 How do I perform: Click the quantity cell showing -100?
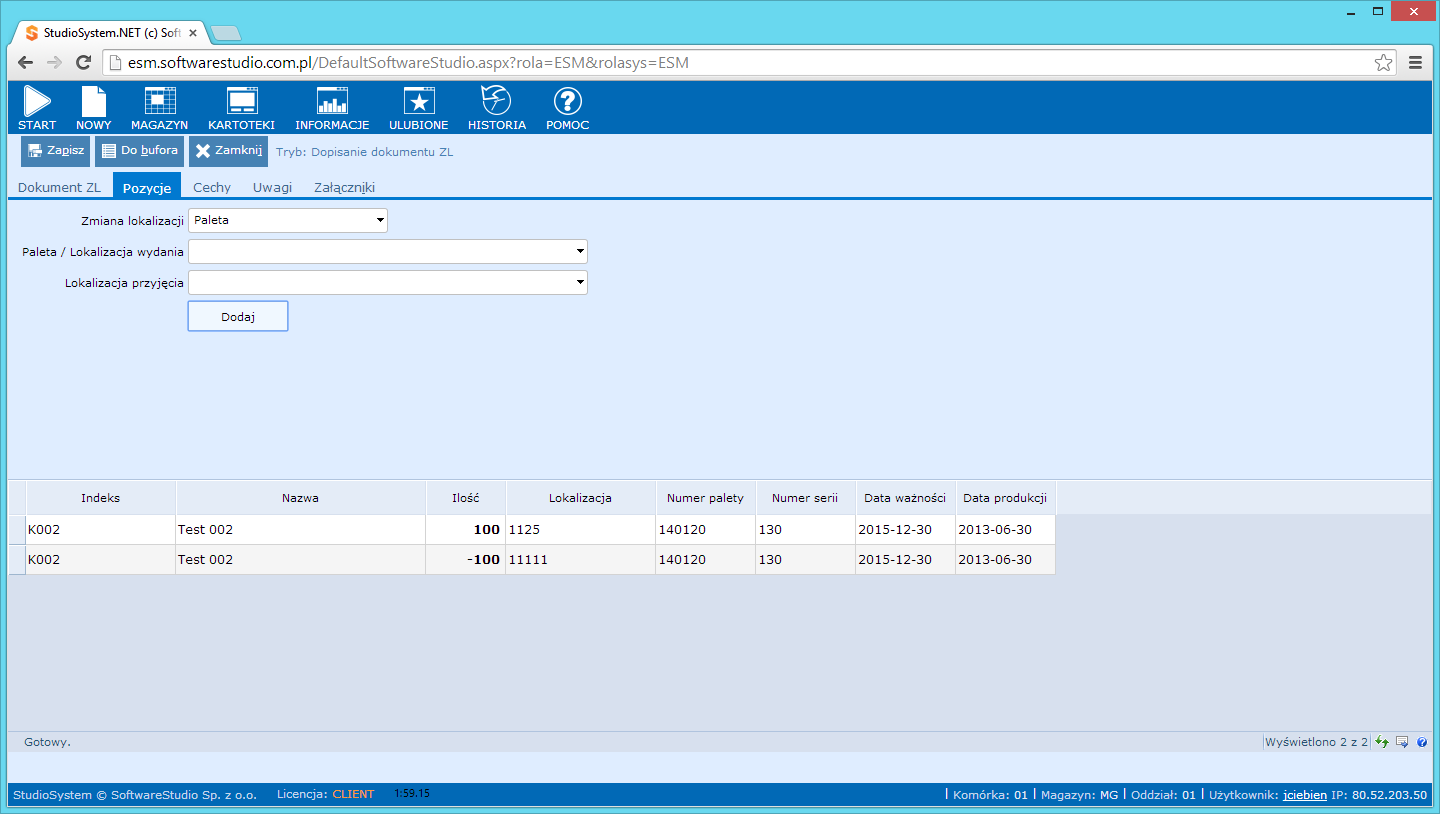click(466, 560)
